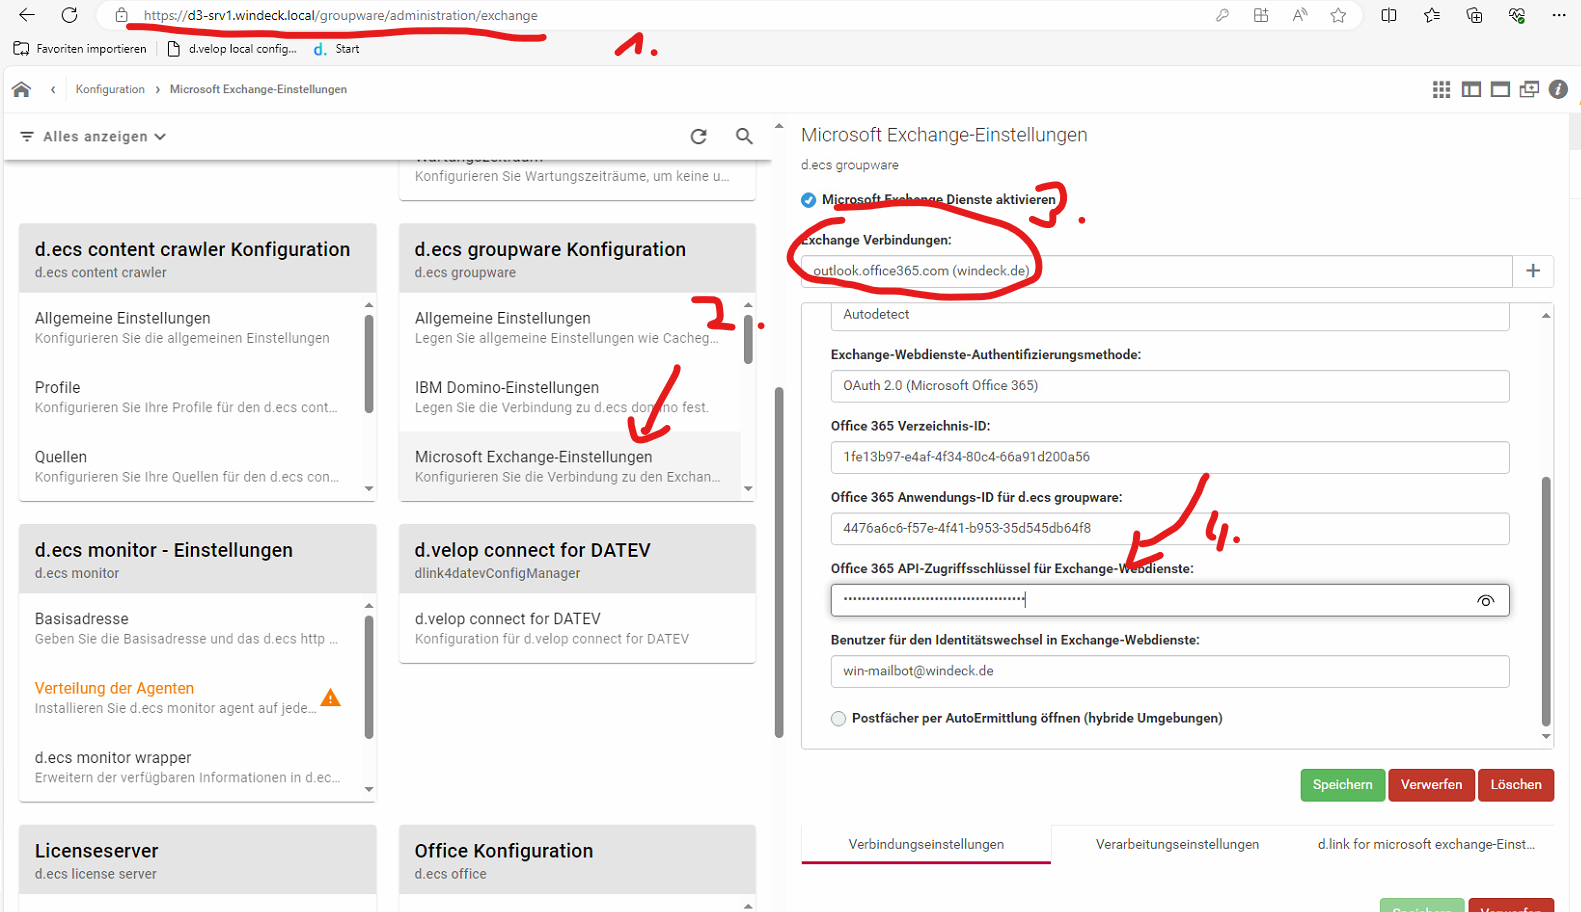1581x912 pixels.
Task: Open Exchange-Webdienste-Authentifizierungsmethode dropdown
Action: pos(1168,386)
